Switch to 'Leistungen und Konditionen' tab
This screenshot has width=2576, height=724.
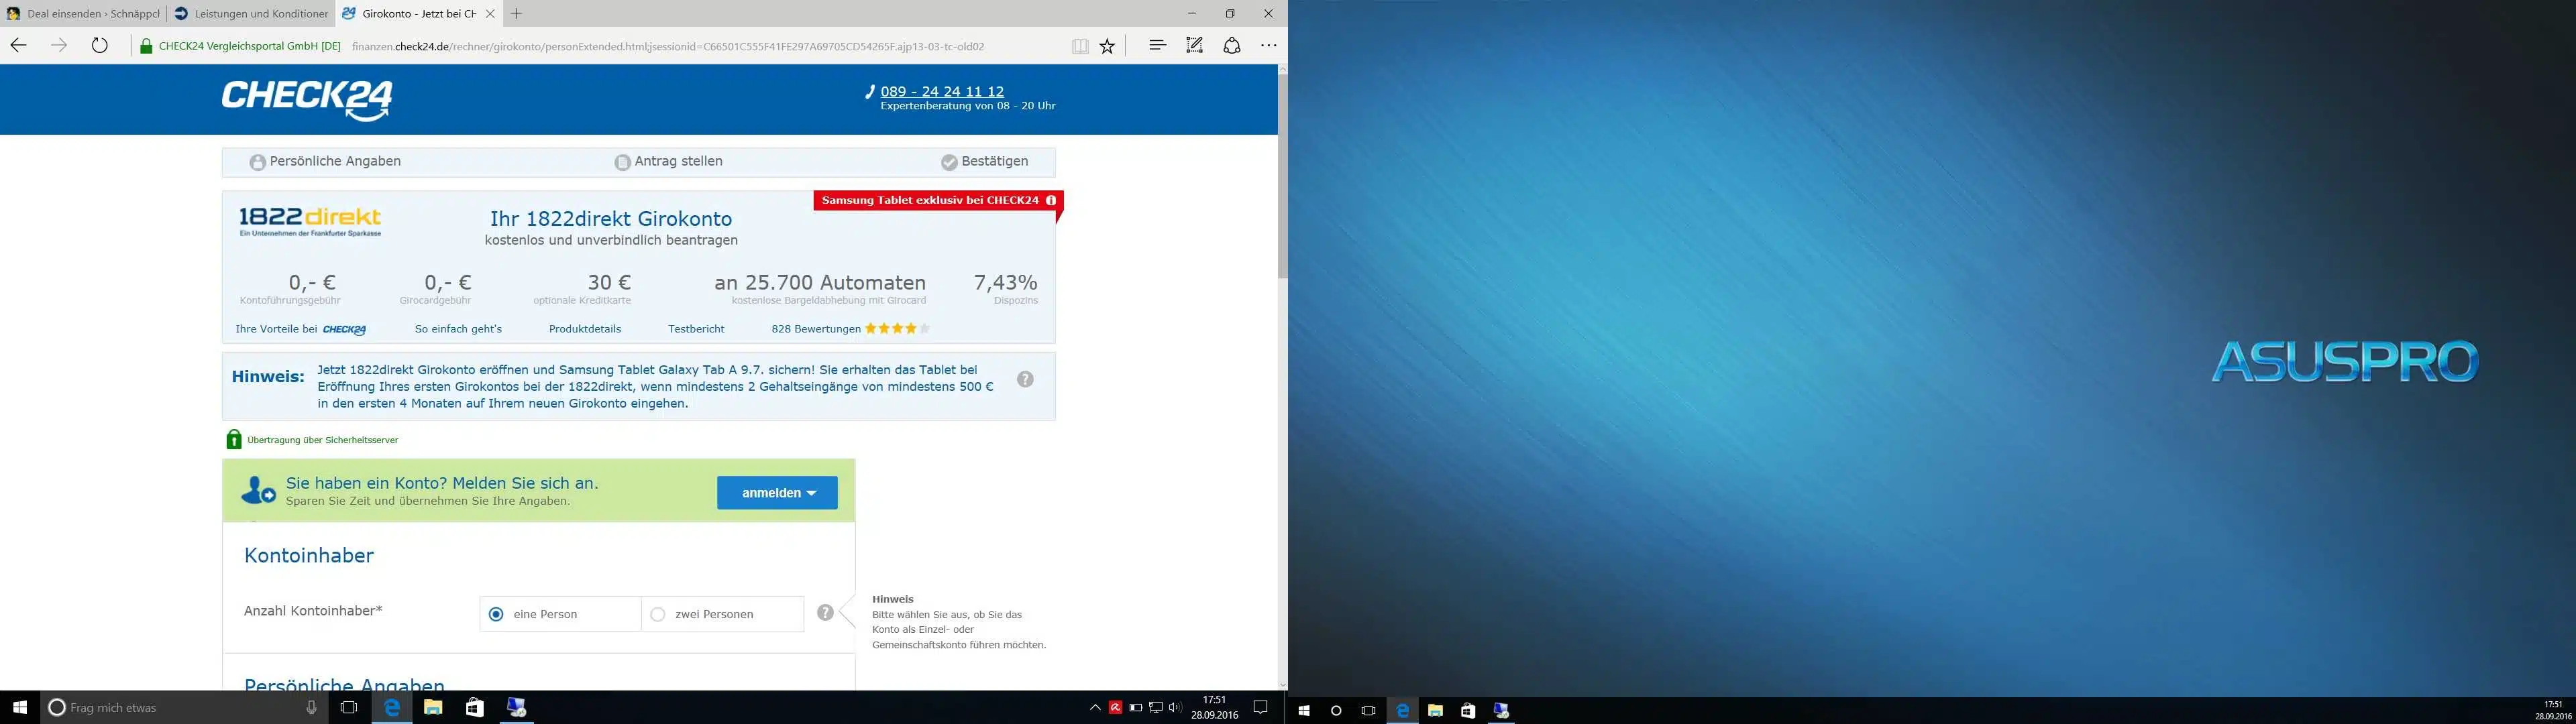[x=250, y=14]
